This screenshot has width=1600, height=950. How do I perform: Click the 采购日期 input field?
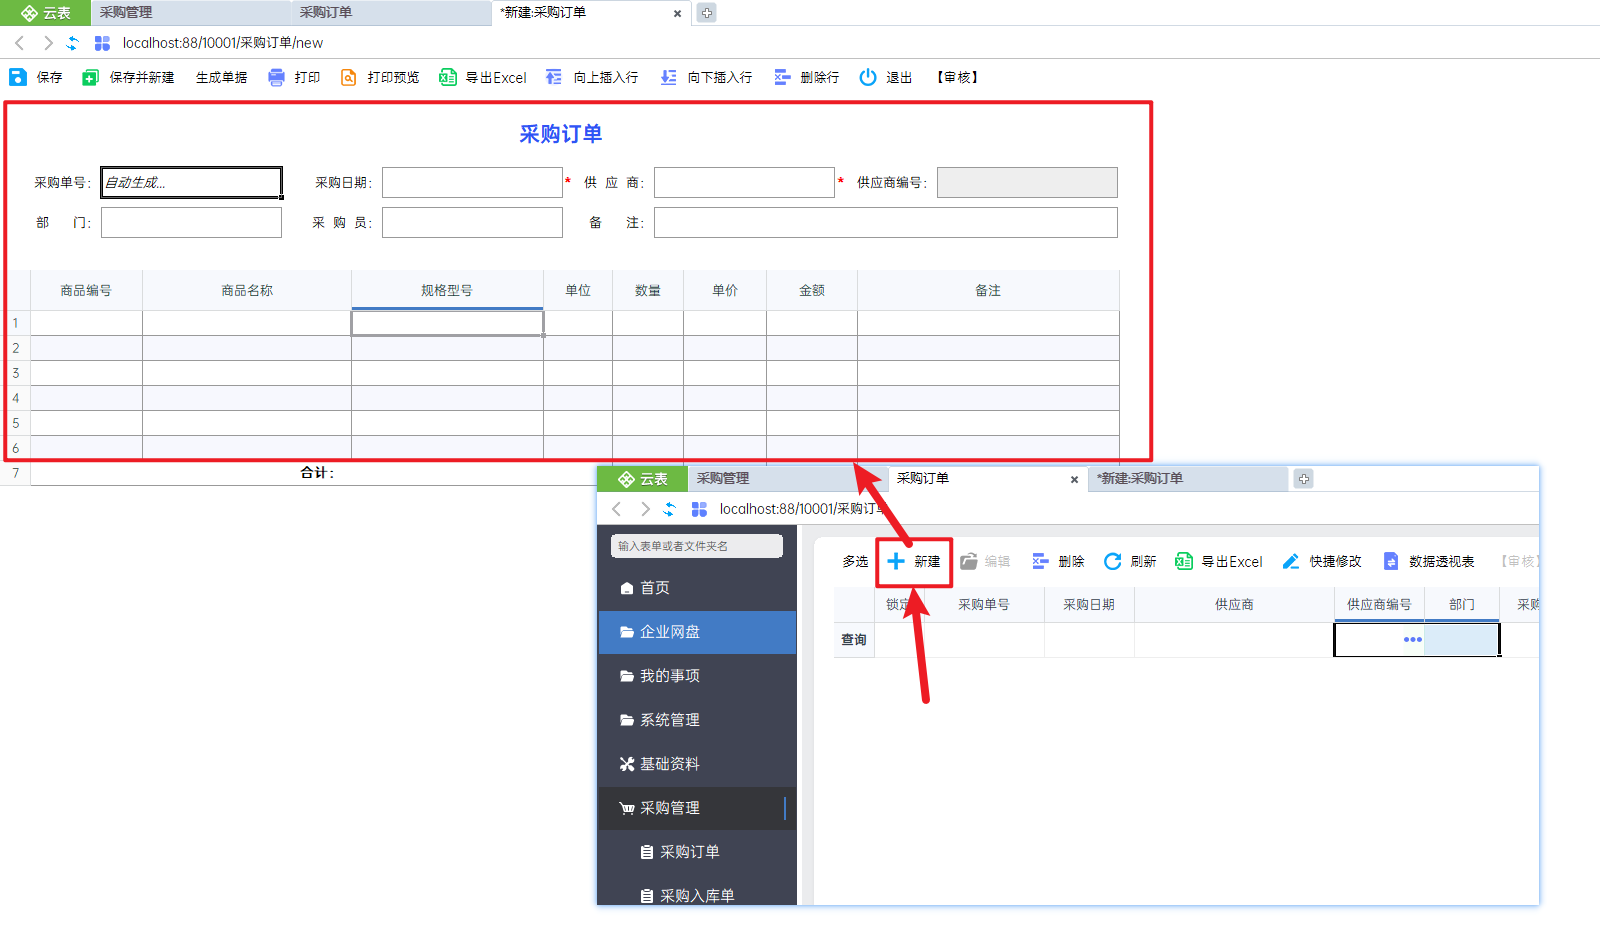pos(472,182)
